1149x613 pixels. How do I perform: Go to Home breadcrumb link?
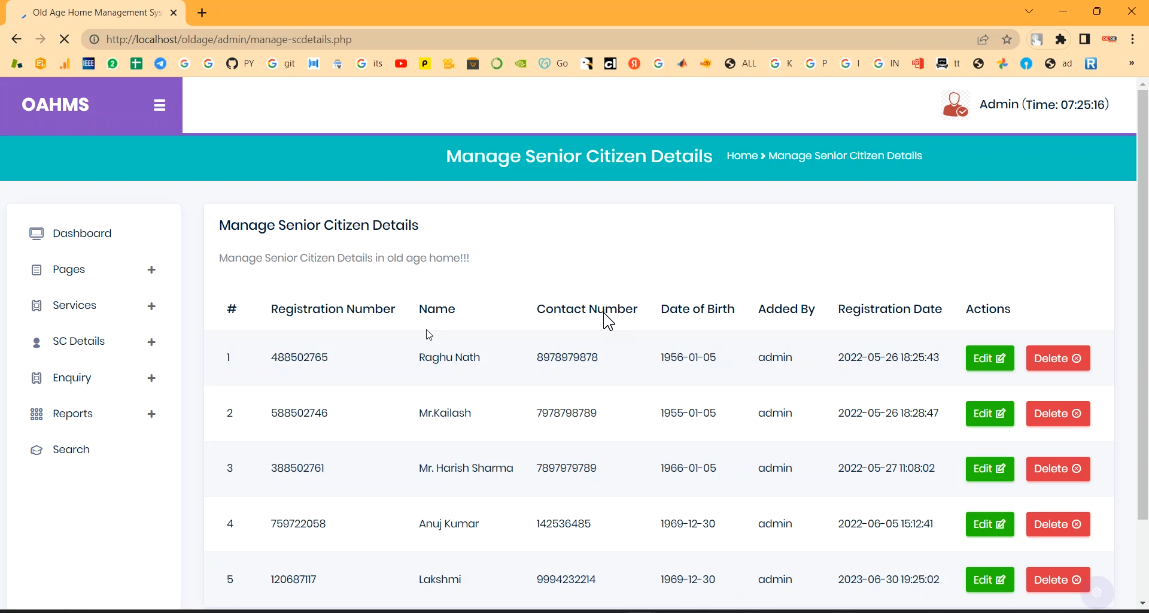coord(741,156)
